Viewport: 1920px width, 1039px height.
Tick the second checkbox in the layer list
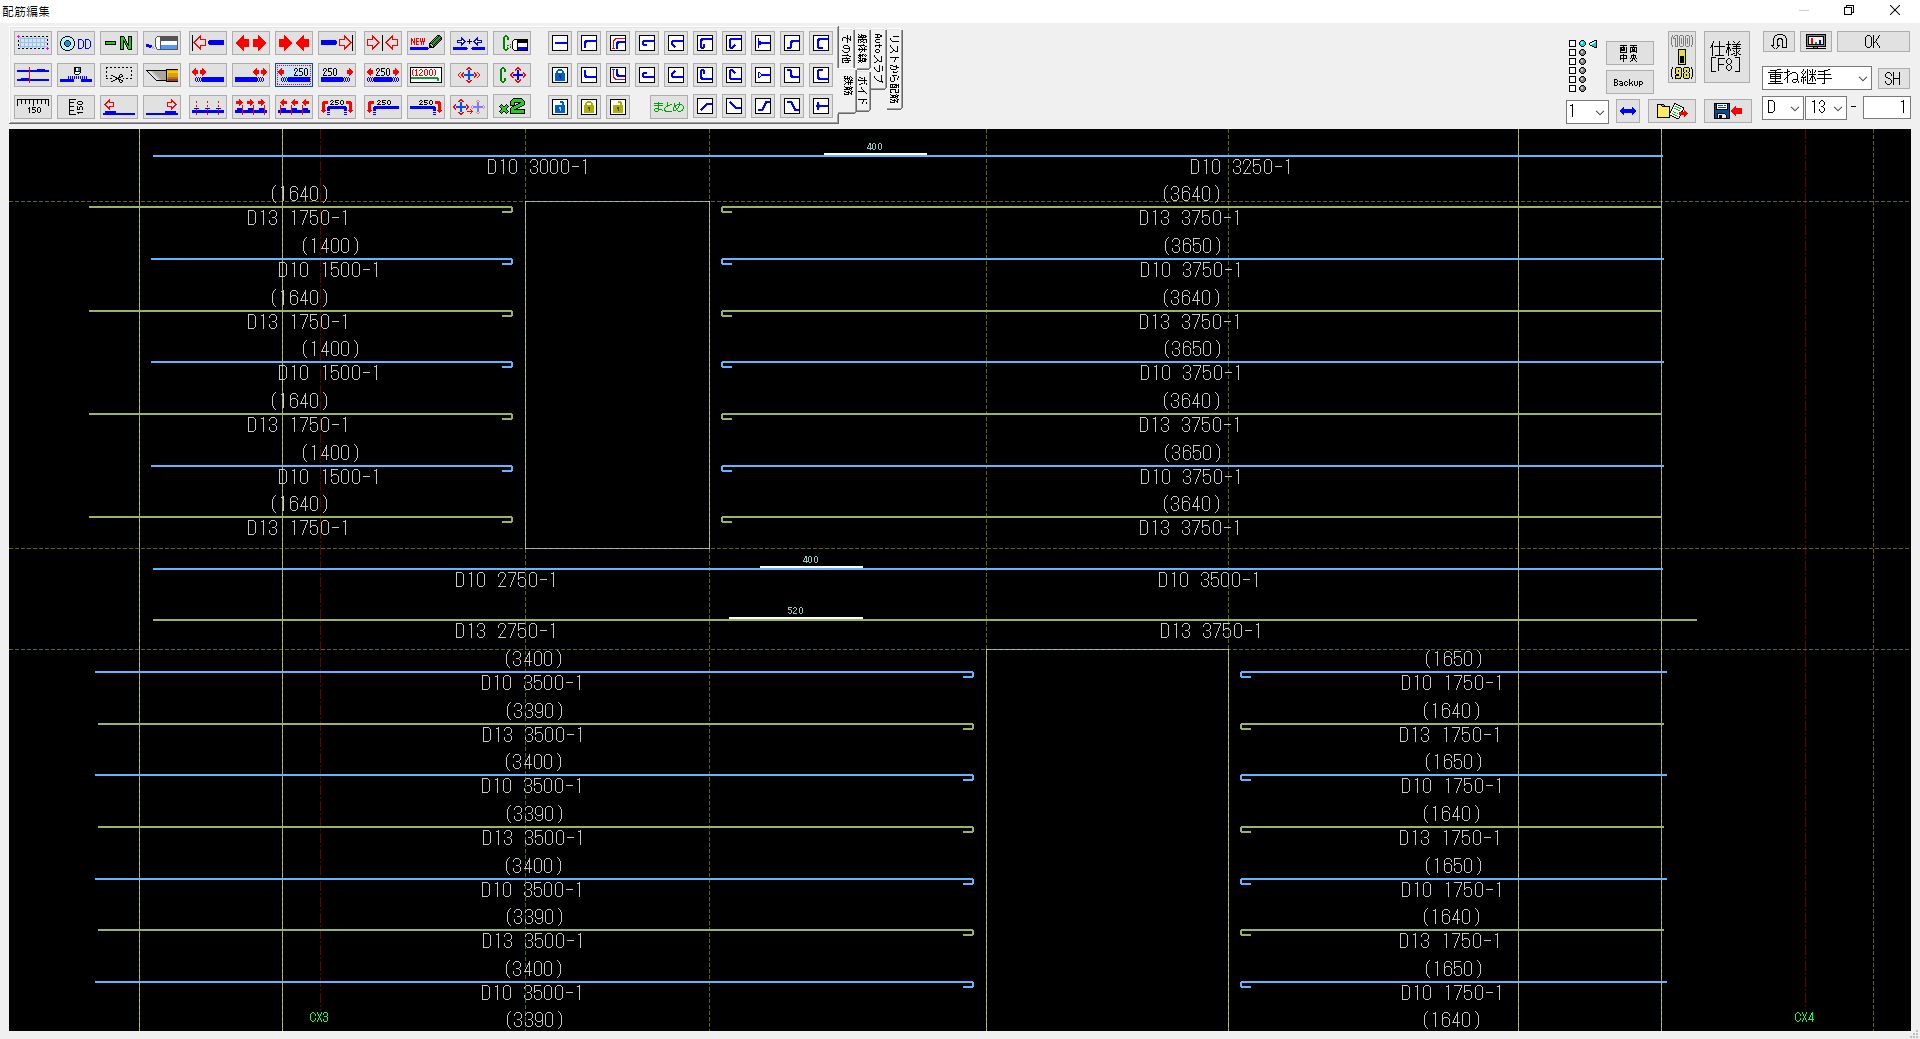point(1572,52)
